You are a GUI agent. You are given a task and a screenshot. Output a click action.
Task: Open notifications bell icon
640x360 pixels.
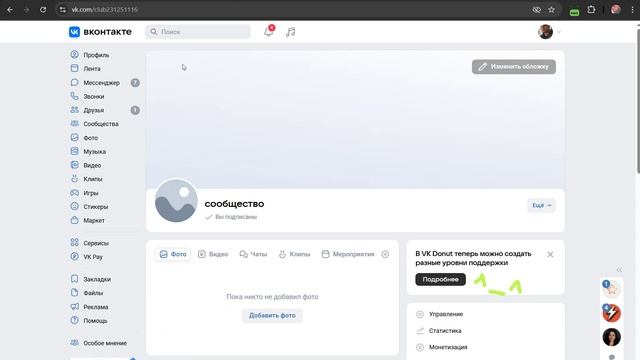pos(269,32)
